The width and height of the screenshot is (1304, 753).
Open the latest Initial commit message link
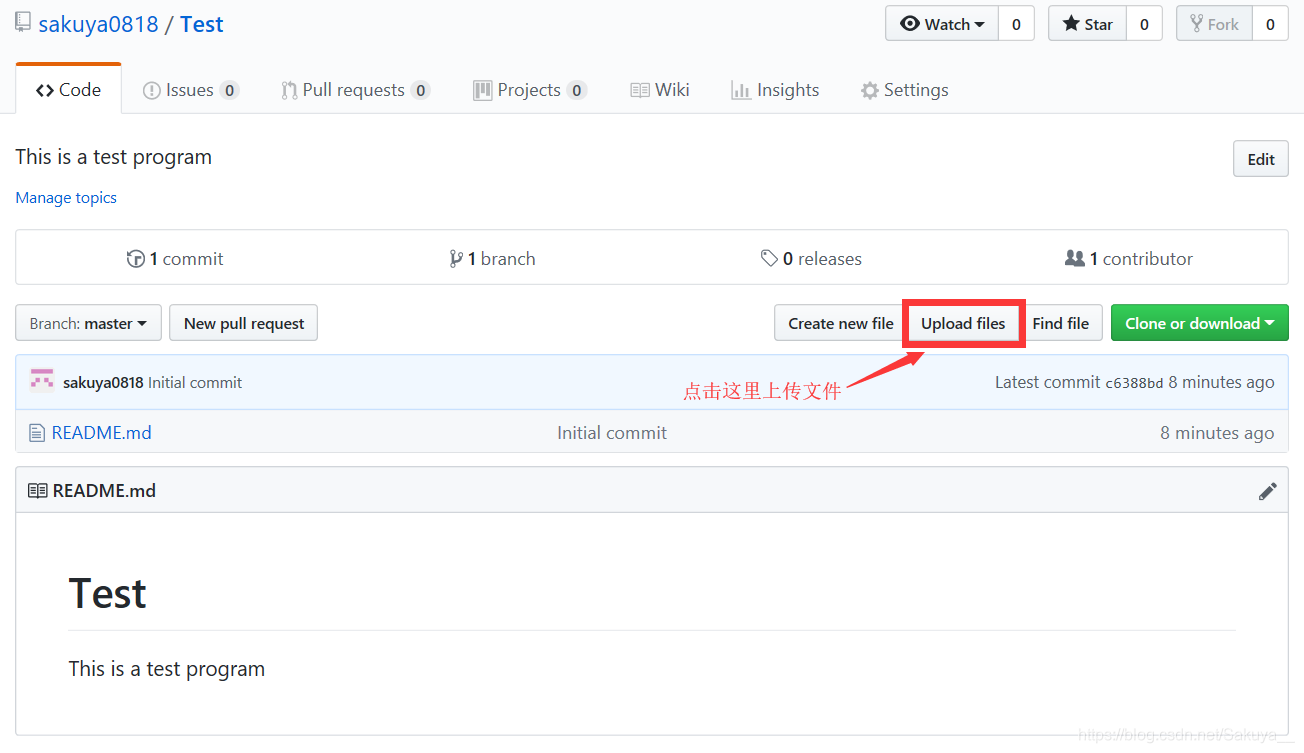point(195,382)
